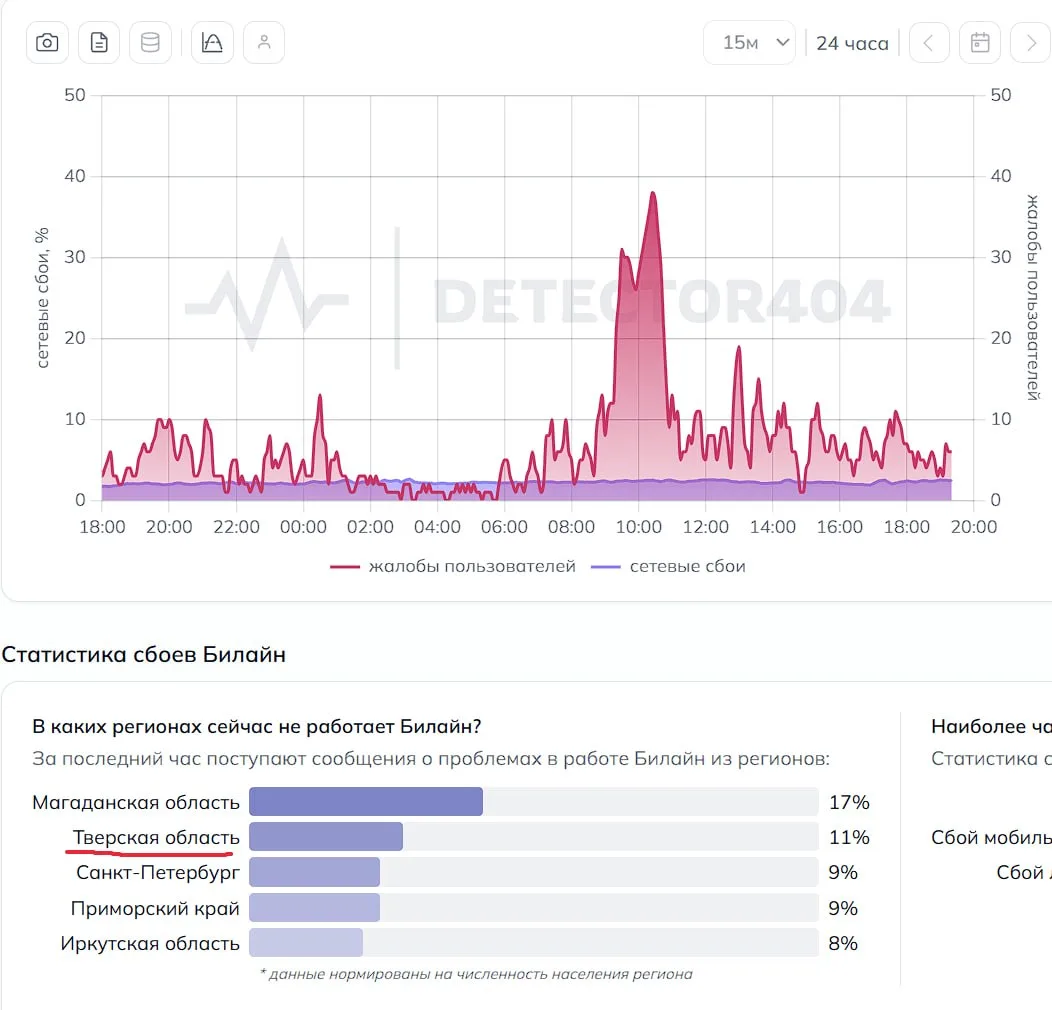The image size is (1052, 1010).
Task: Click the В каких регионах heading
Action: tap(257, 727)
